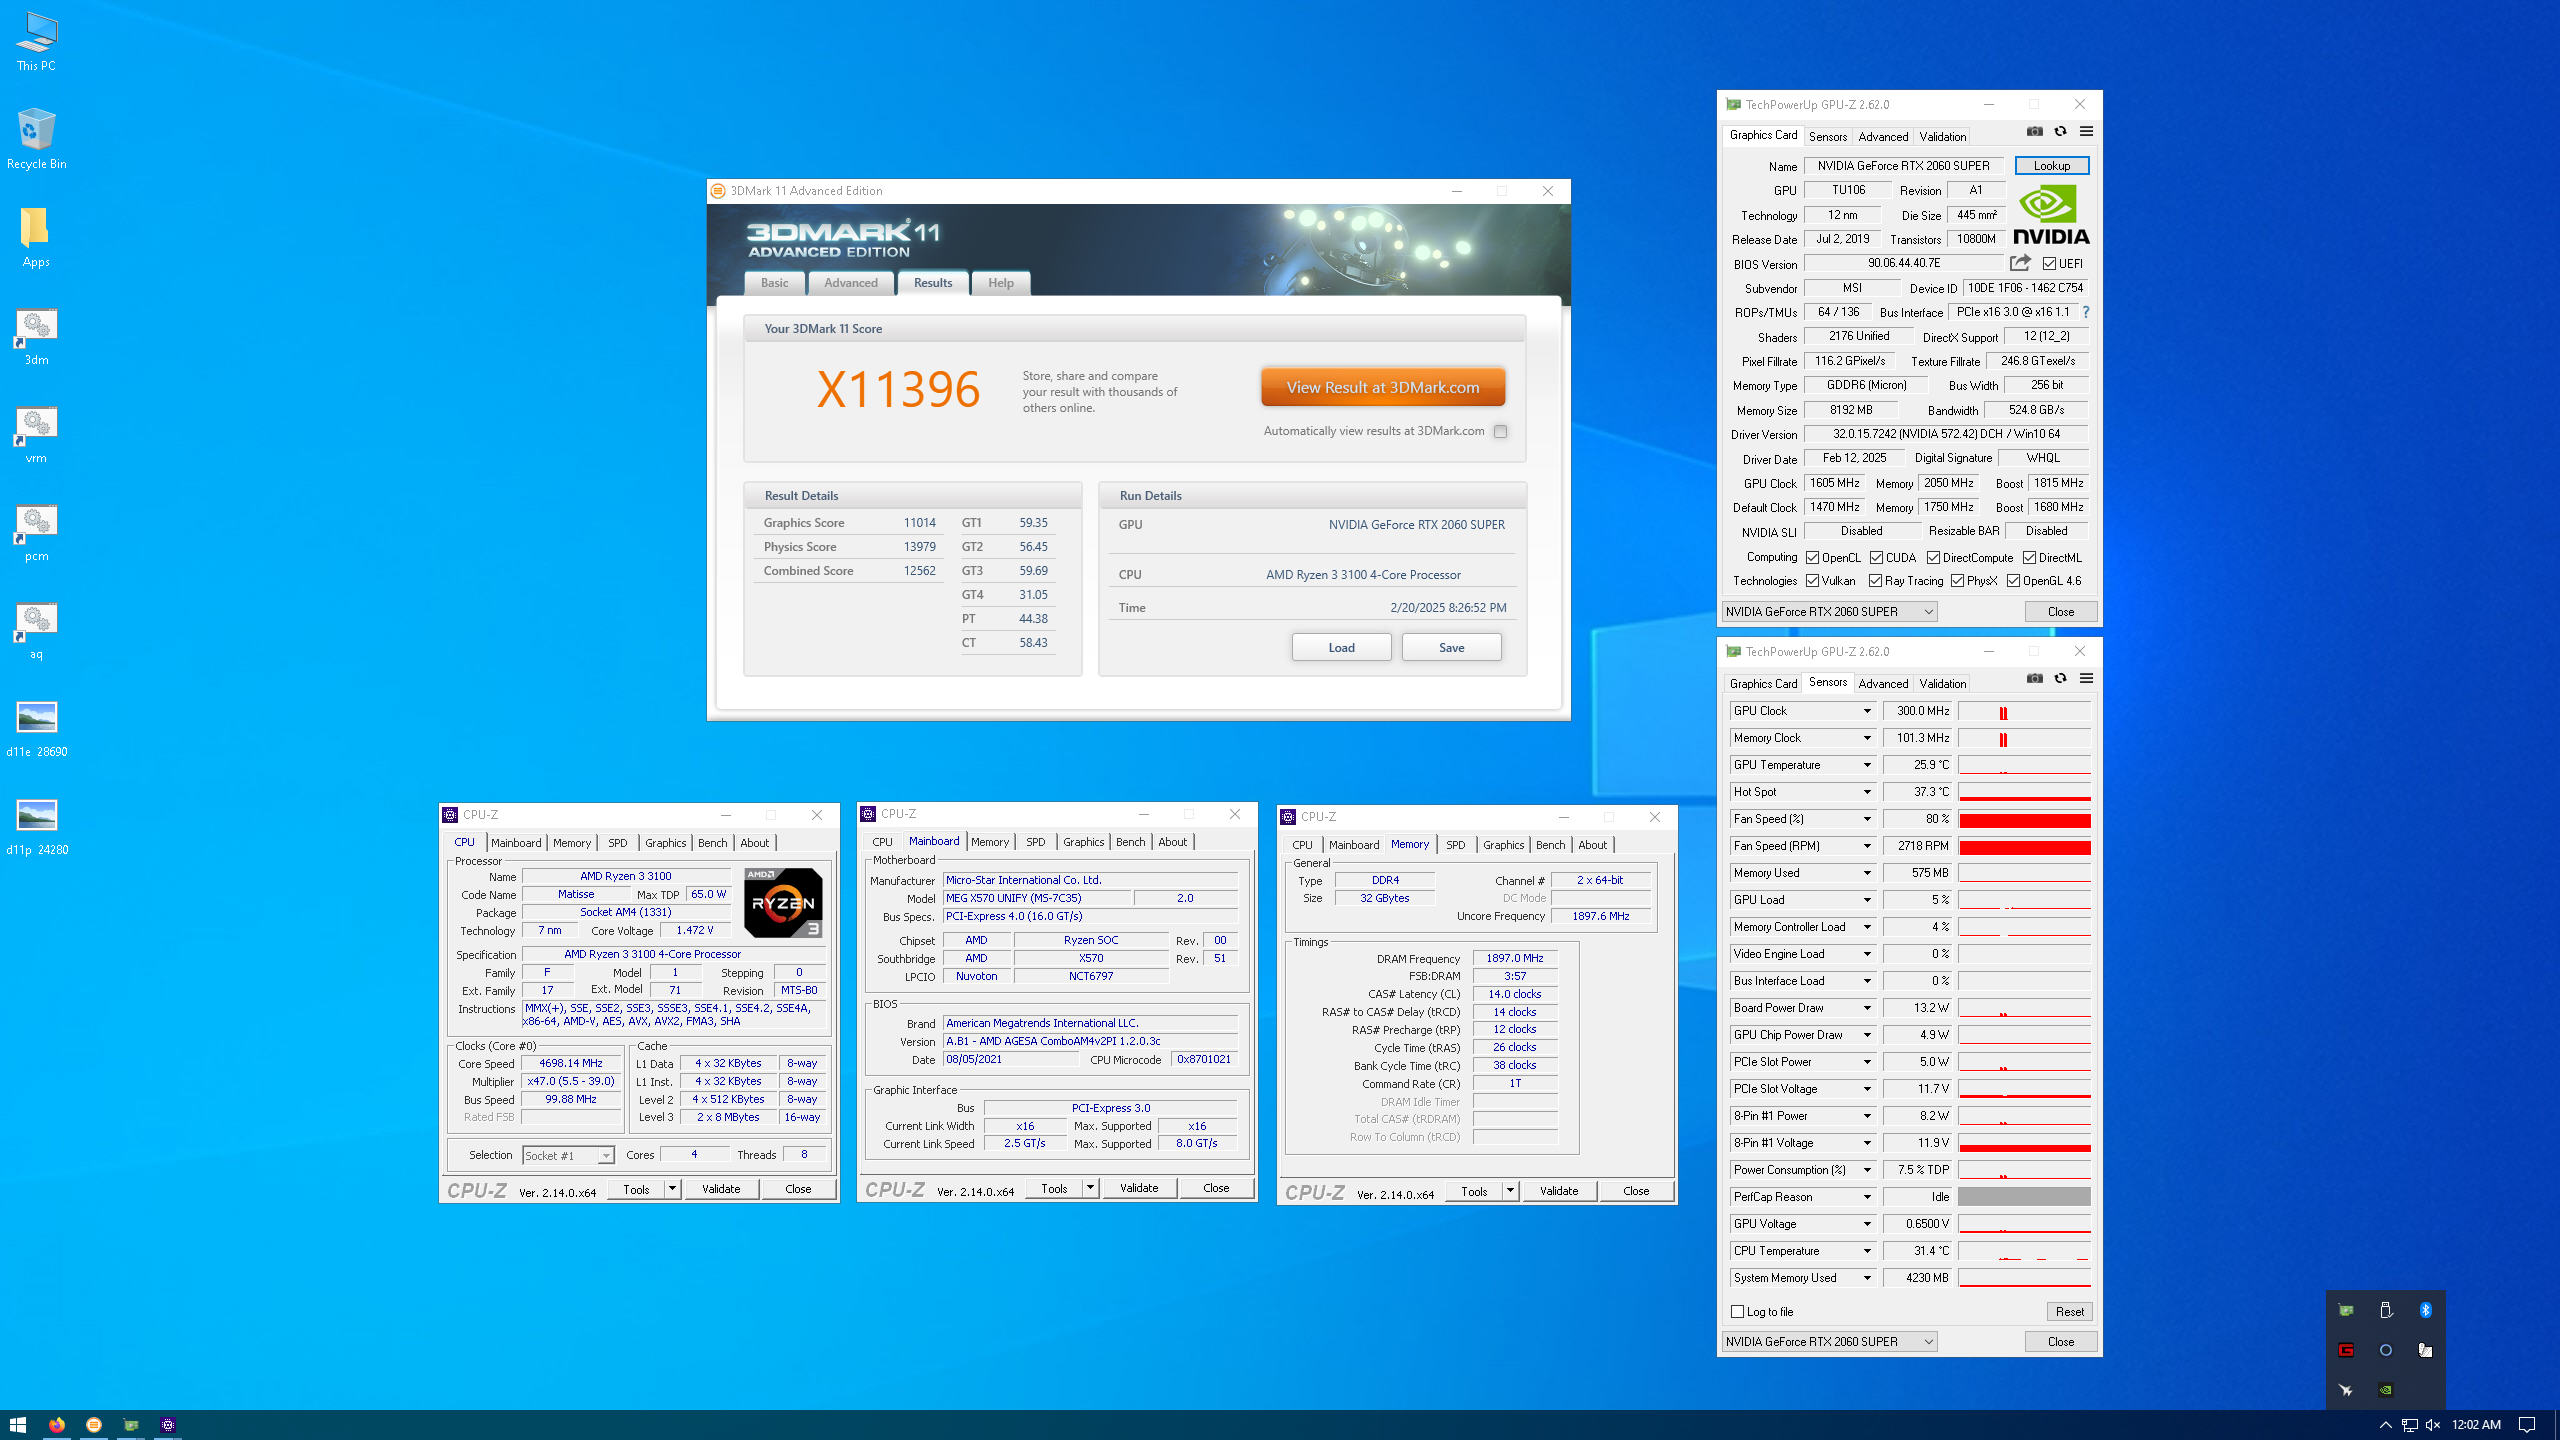Click Bluetooth icon in tray overflow
Viewport: 2560px width, 1440px height.
tap(2425, 1310)
